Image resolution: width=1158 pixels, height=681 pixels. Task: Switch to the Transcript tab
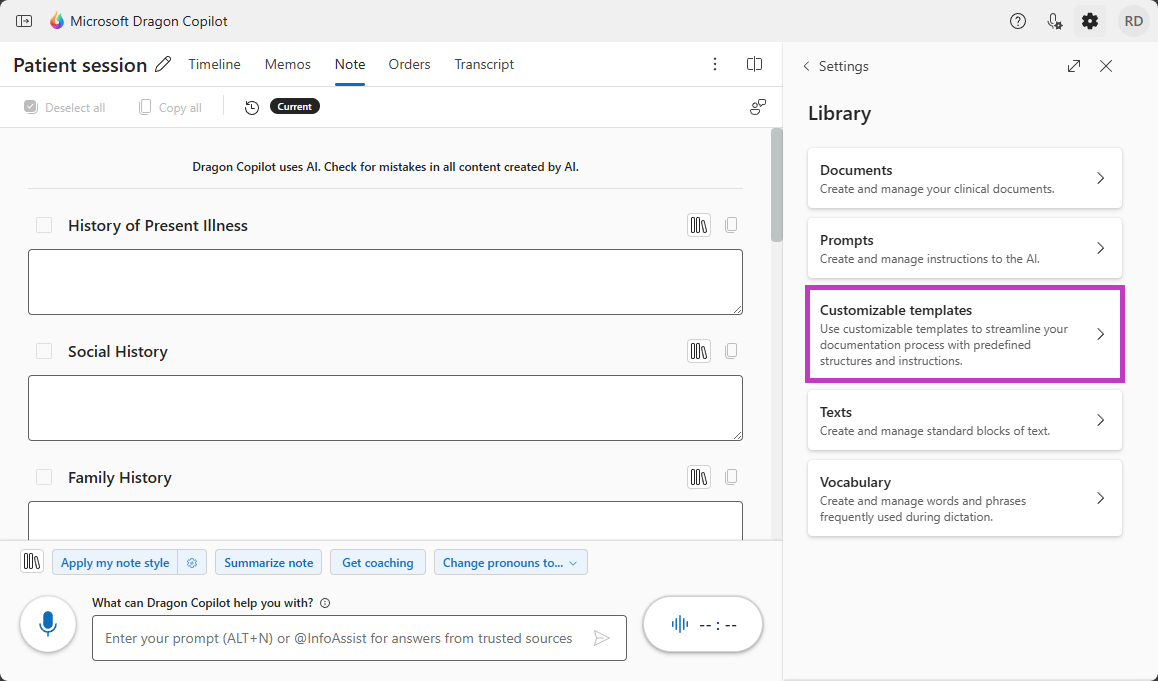coord(484,64)
